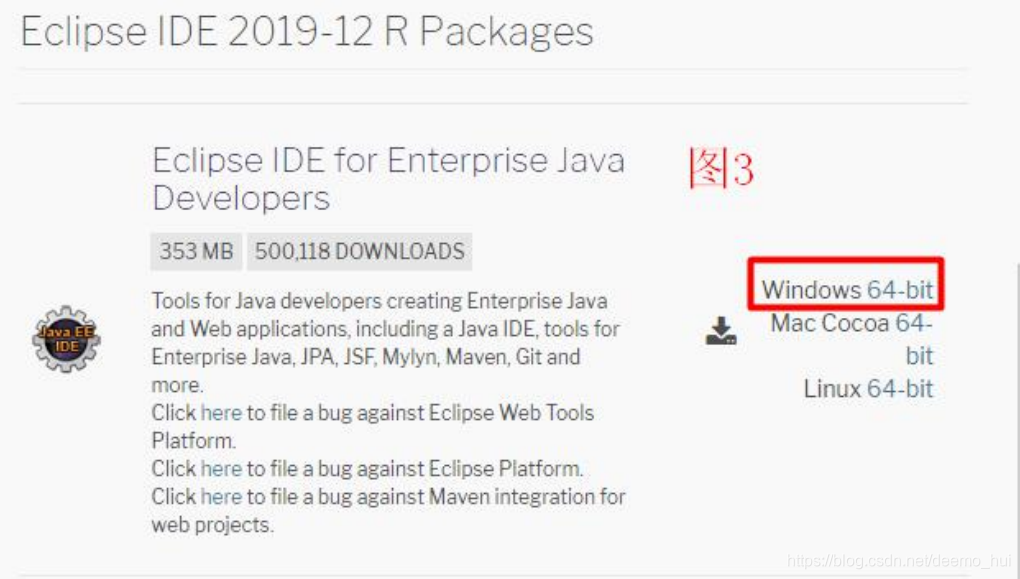
Task: Click the 'Tools for Java developers' description text
Action: (x=388, y=343)
